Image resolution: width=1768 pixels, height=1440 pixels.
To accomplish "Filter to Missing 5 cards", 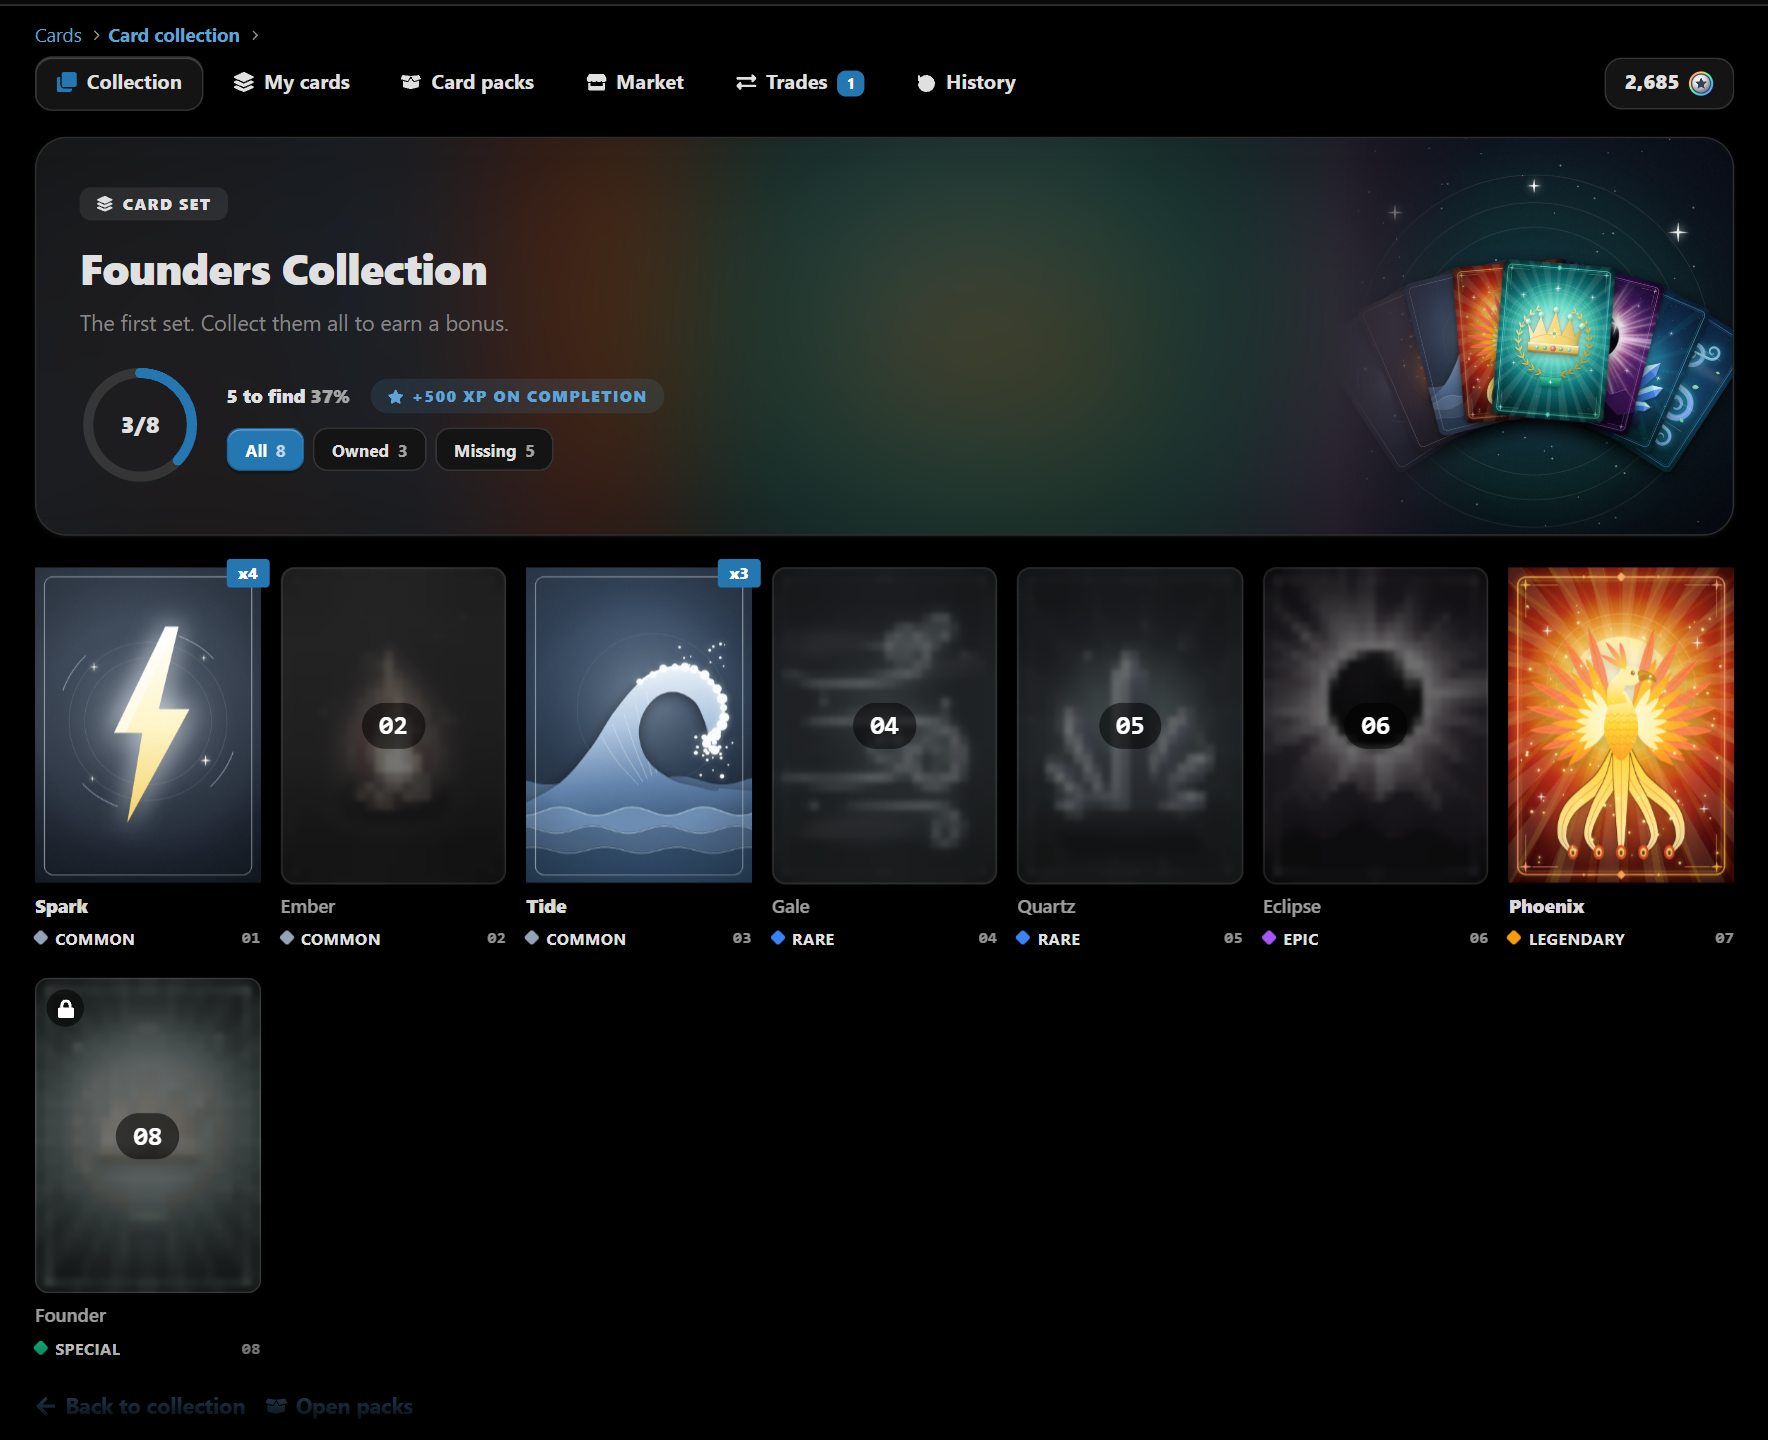I will point(494,450).
